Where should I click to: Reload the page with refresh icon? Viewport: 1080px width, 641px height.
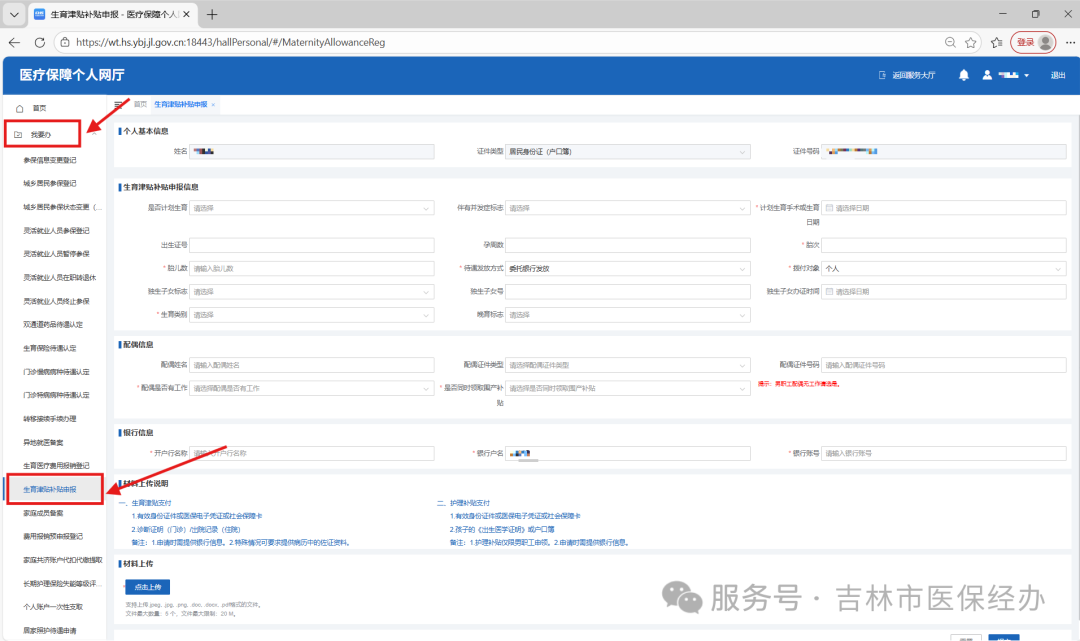click(x=40, y=43)
